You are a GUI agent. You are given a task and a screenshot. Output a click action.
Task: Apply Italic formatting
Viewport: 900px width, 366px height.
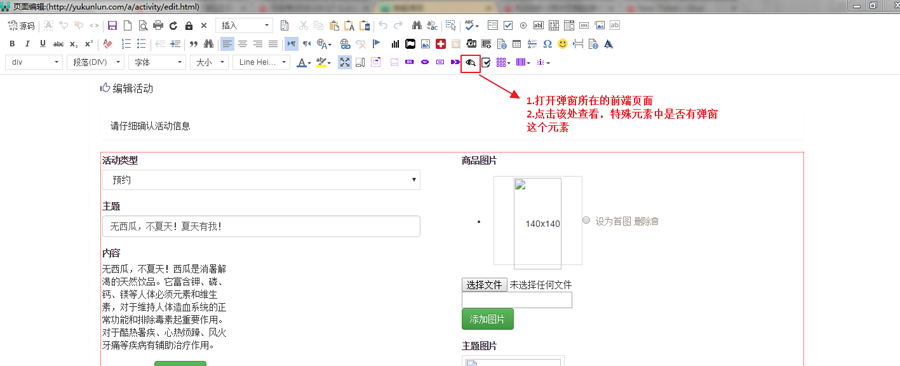coord(27,44)
